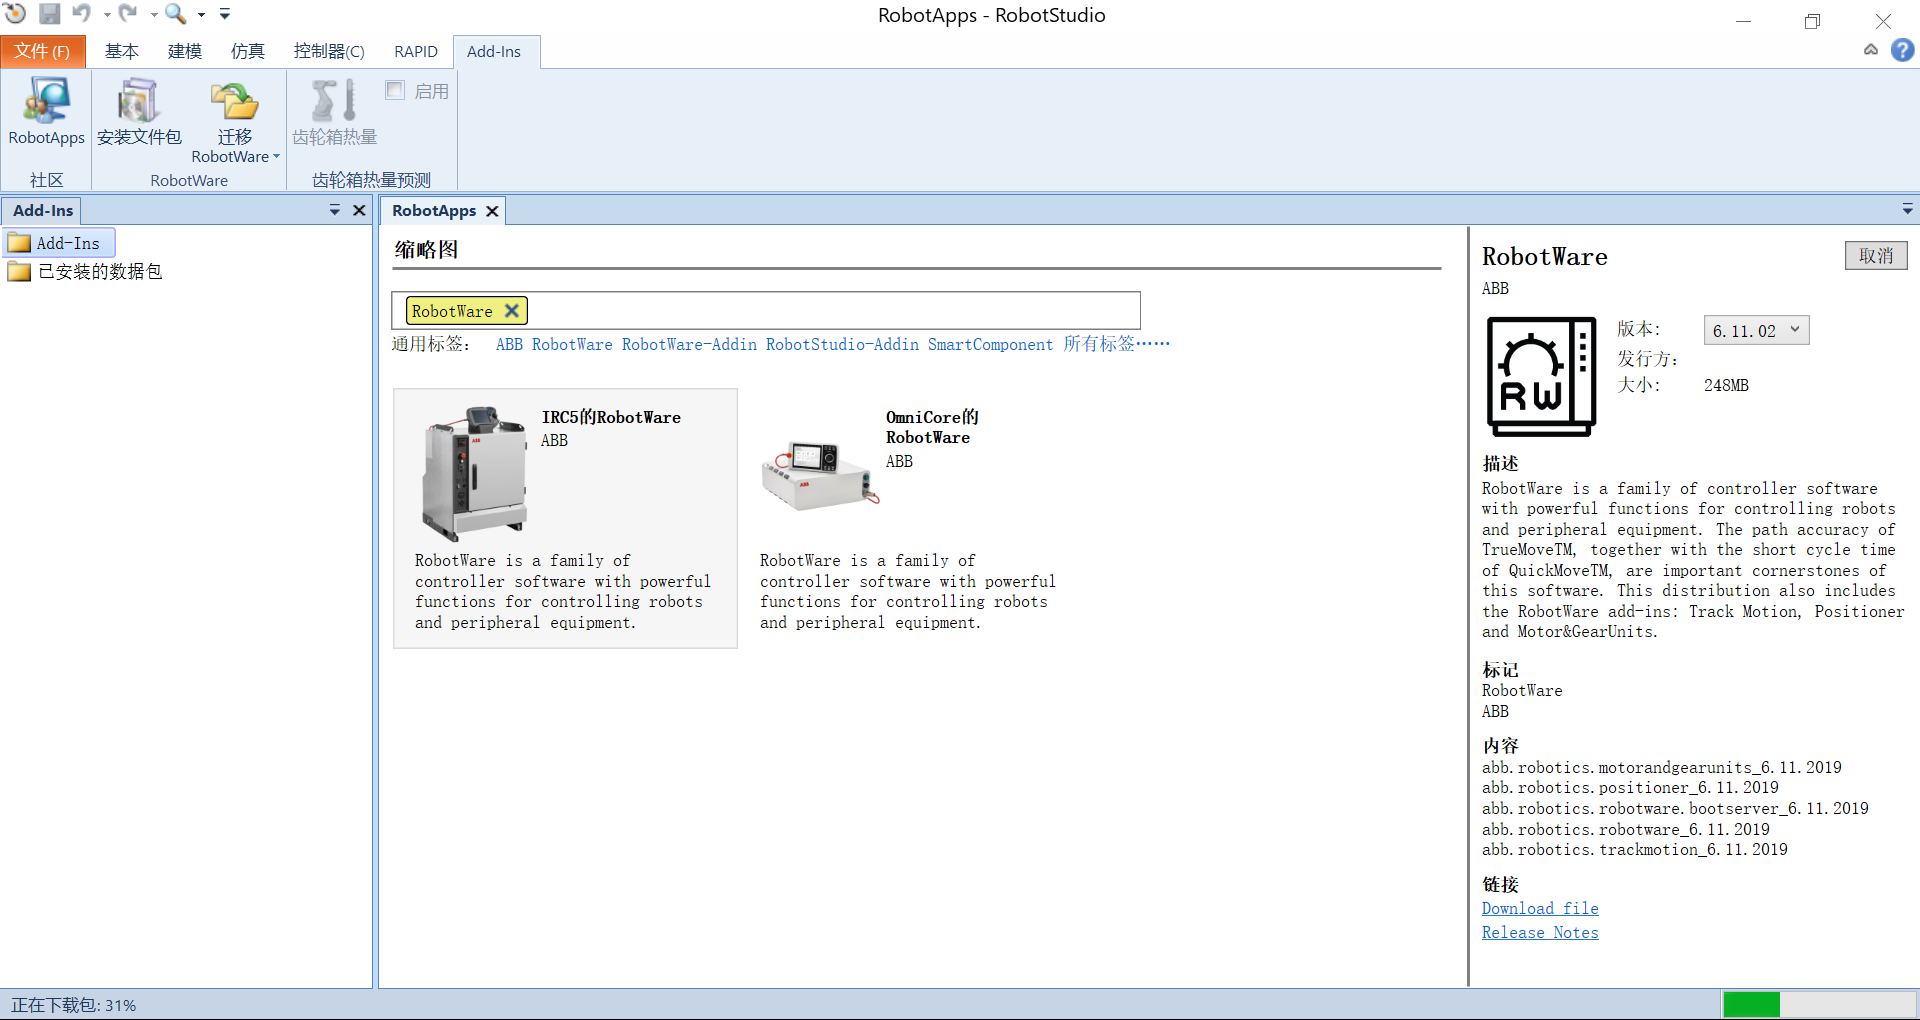Click the status text 正在下载包: 31%
This screenshot has height=1020, width=1920.
[x=74, y=1005]
